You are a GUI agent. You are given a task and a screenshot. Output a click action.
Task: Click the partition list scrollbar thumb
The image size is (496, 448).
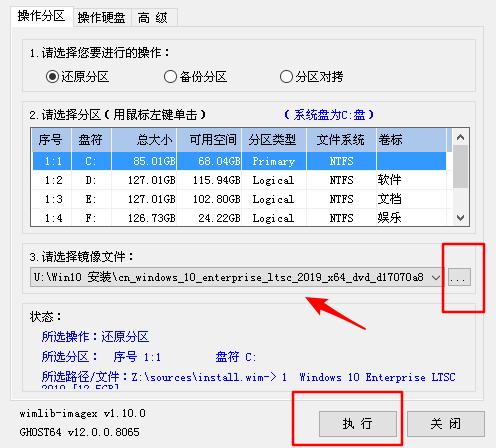click(x=460, y=167)
